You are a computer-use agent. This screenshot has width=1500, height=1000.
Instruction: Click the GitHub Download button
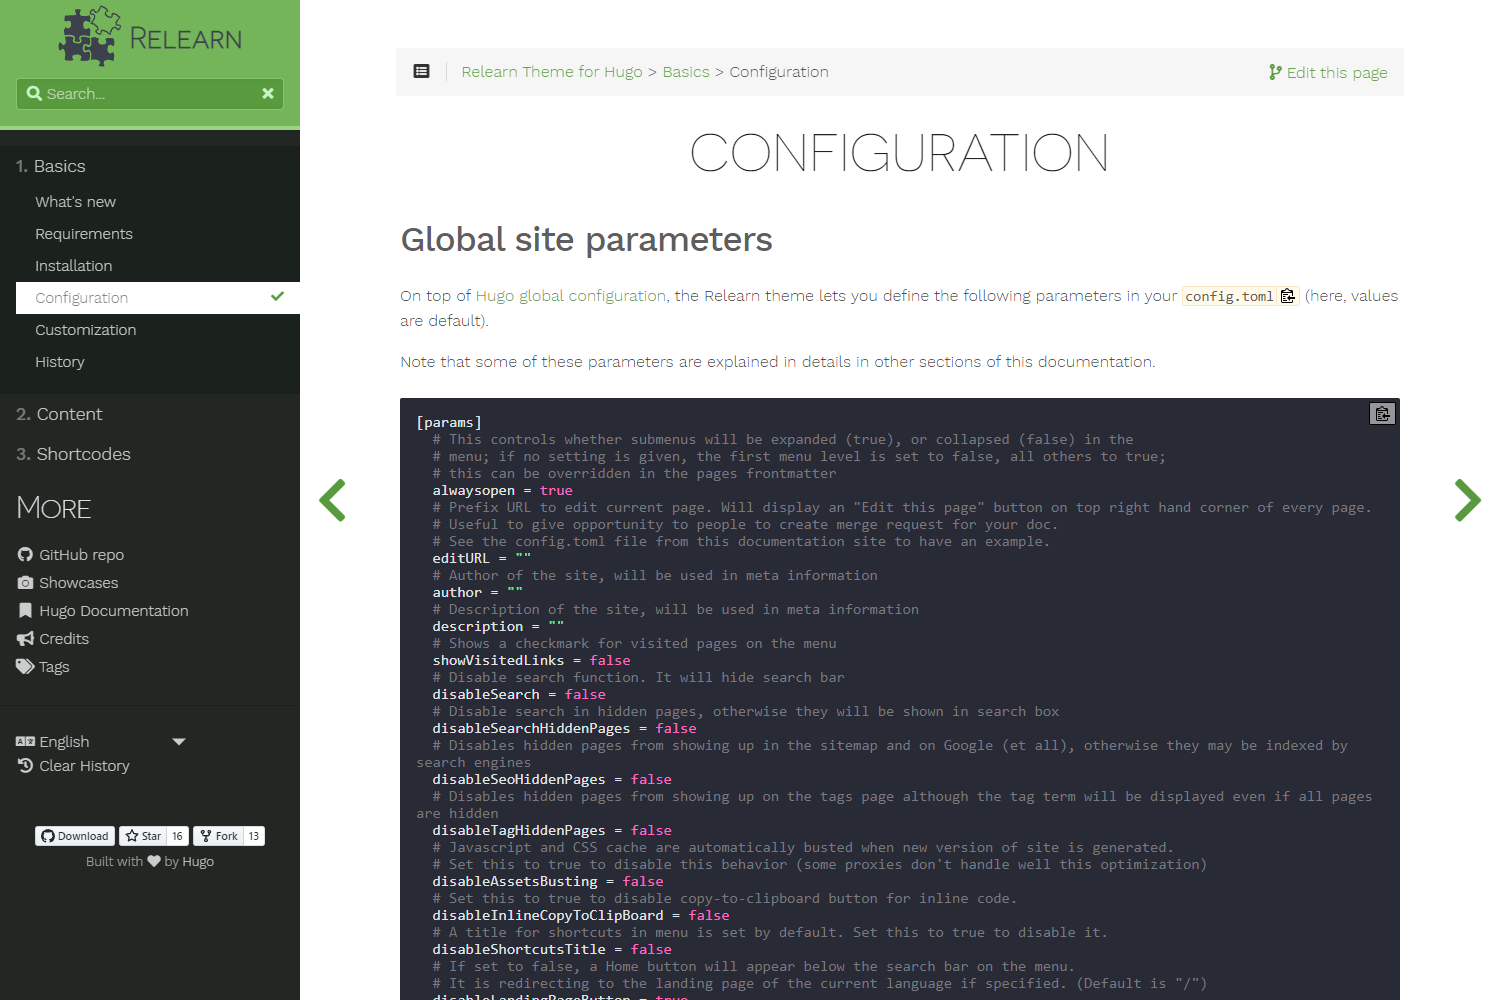(x=75, y=836)
